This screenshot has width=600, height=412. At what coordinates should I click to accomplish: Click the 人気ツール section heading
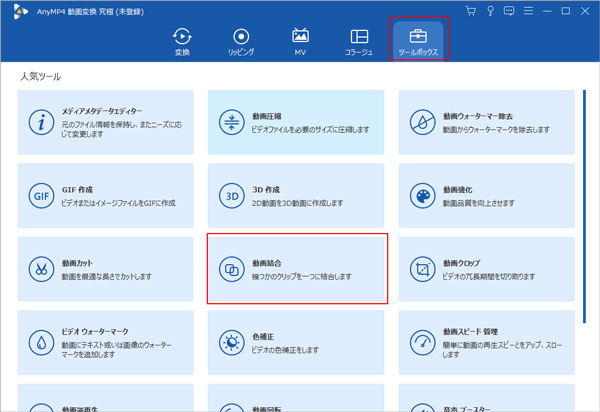40,77
